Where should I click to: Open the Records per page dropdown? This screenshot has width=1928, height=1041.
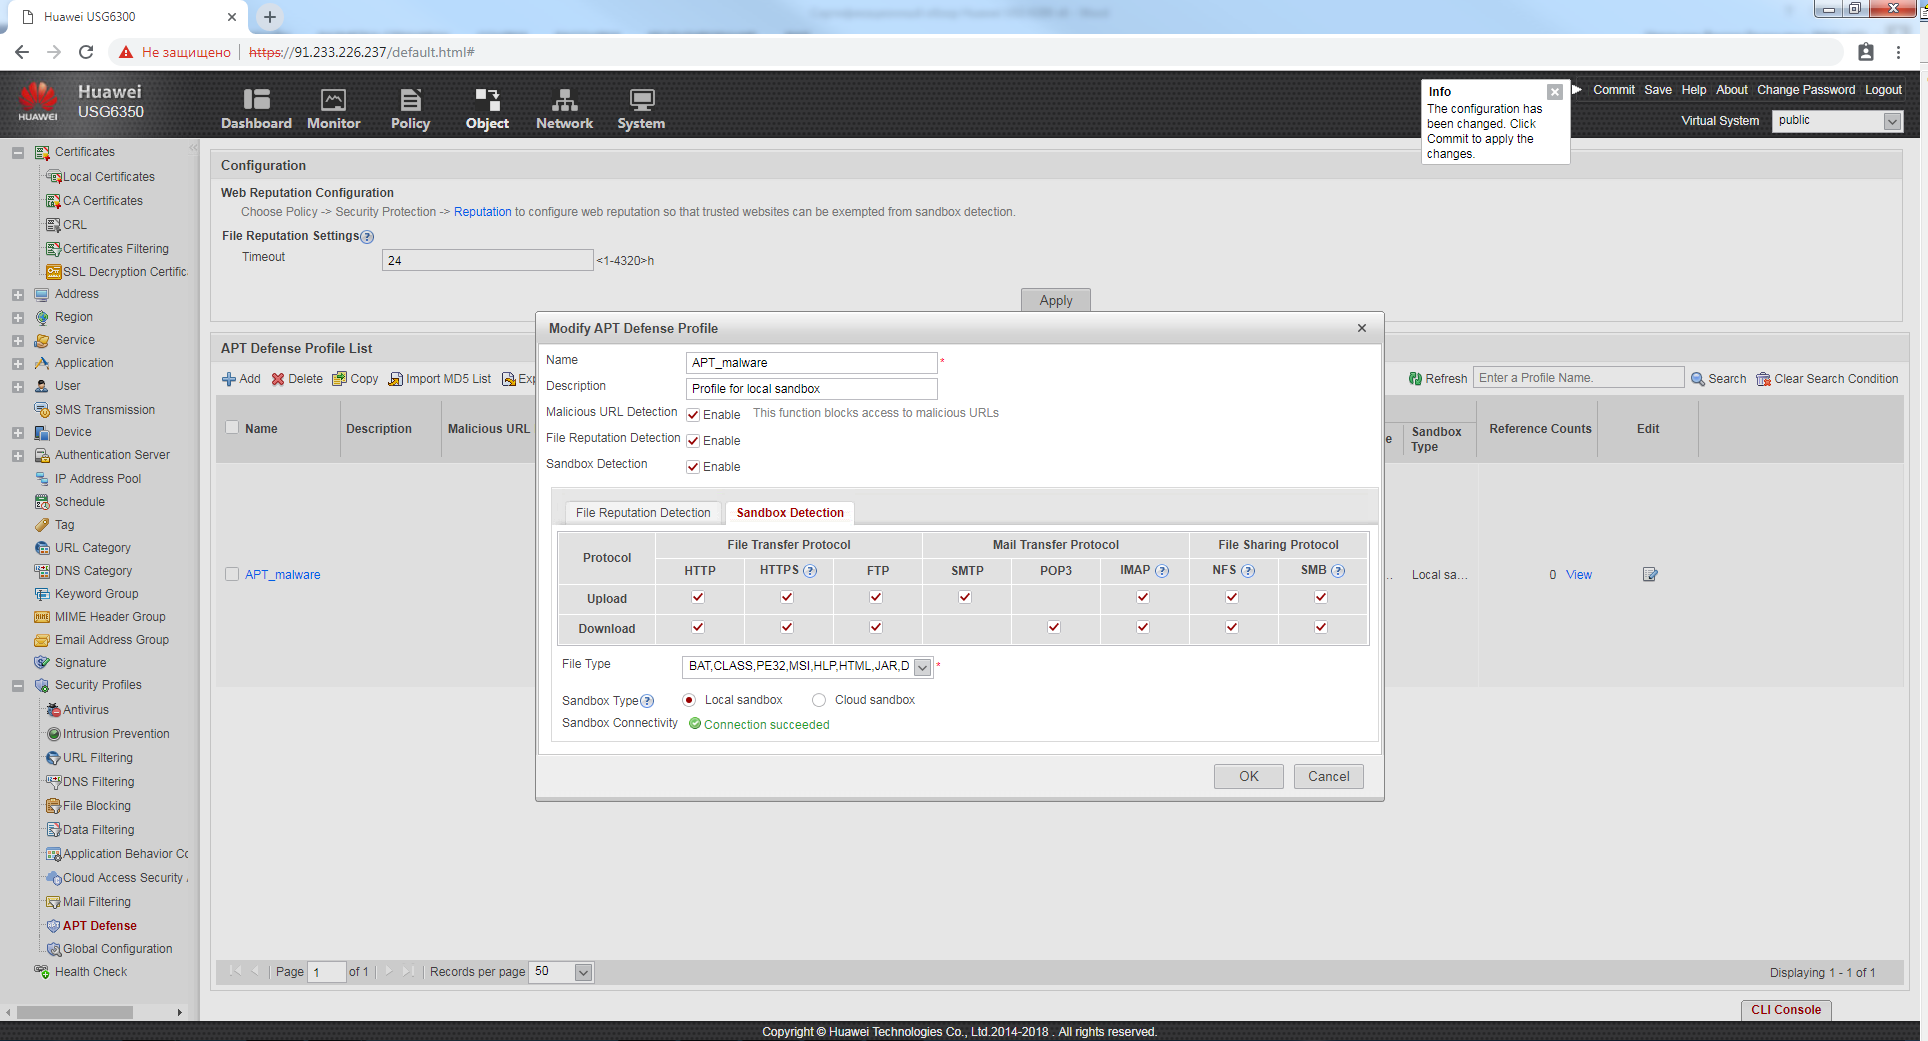tap(584, 972)
